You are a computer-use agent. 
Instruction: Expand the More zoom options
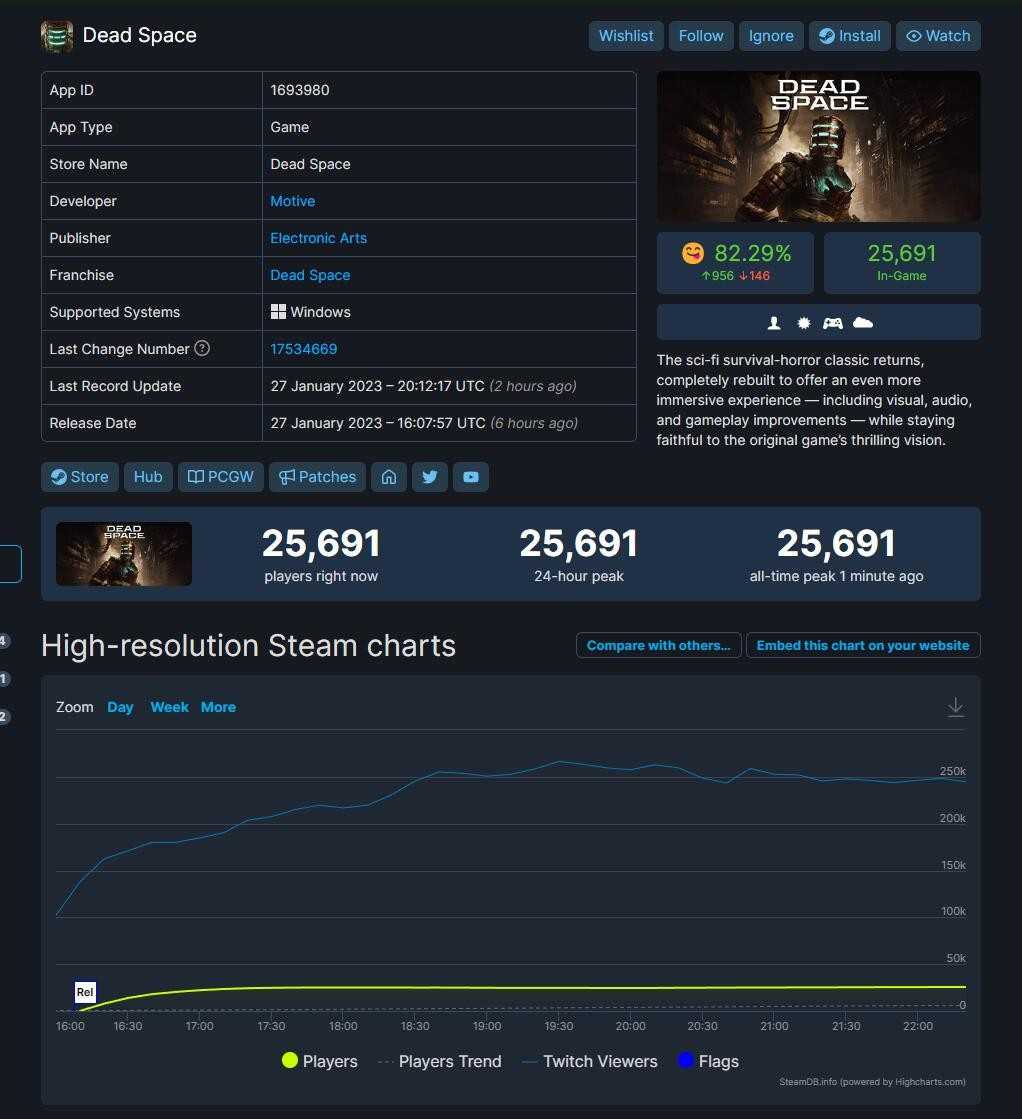pos(218,707)
